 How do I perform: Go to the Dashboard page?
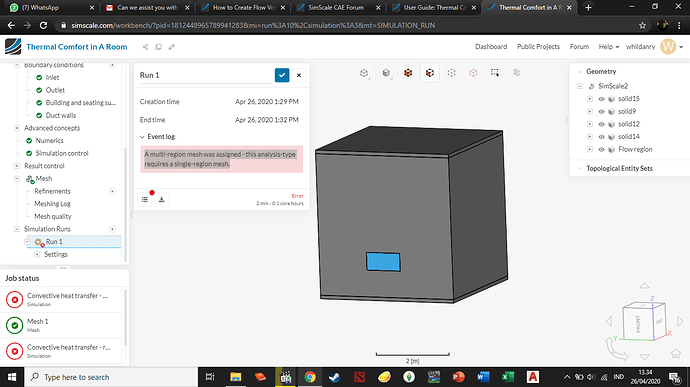point(491,47)
